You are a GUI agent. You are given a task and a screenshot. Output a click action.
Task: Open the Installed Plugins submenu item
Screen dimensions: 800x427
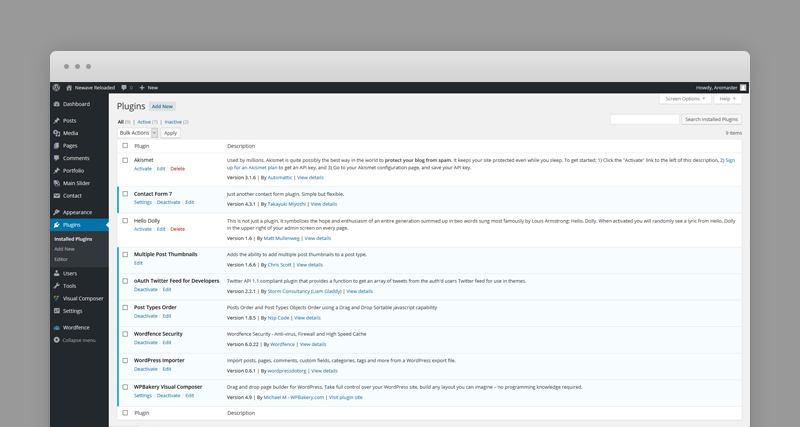73,239
